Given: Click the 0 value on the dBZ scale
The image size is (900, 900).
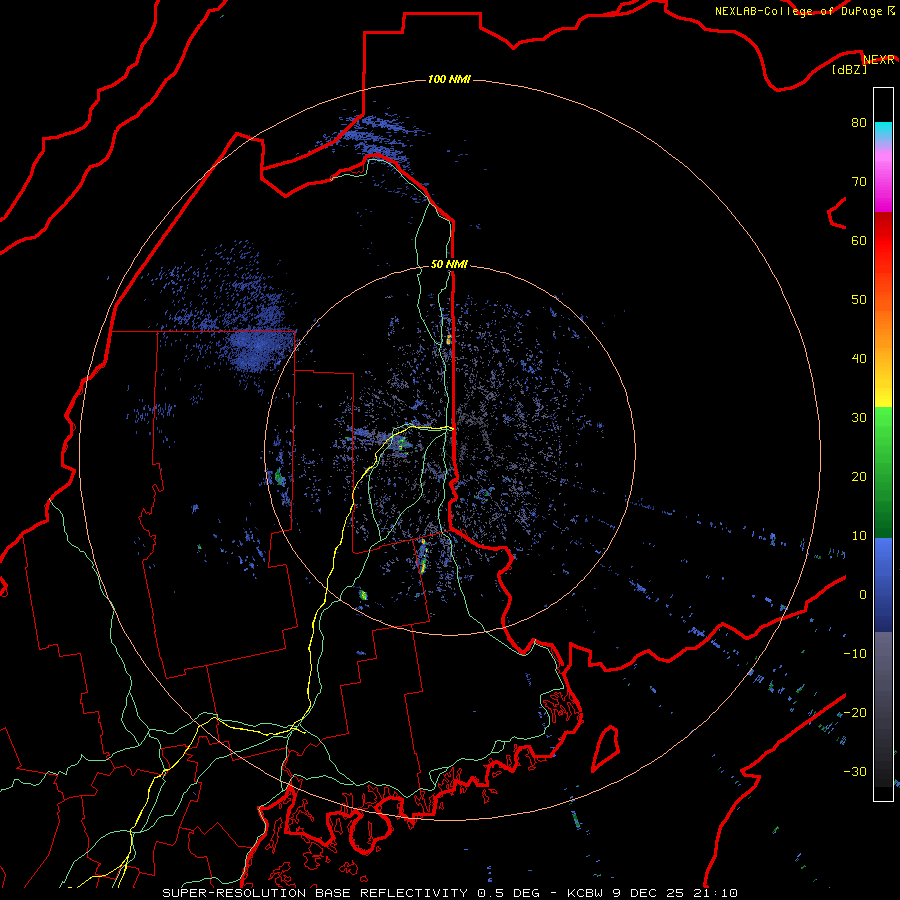Looking at the screenshot, I should [x=863, y=595].
